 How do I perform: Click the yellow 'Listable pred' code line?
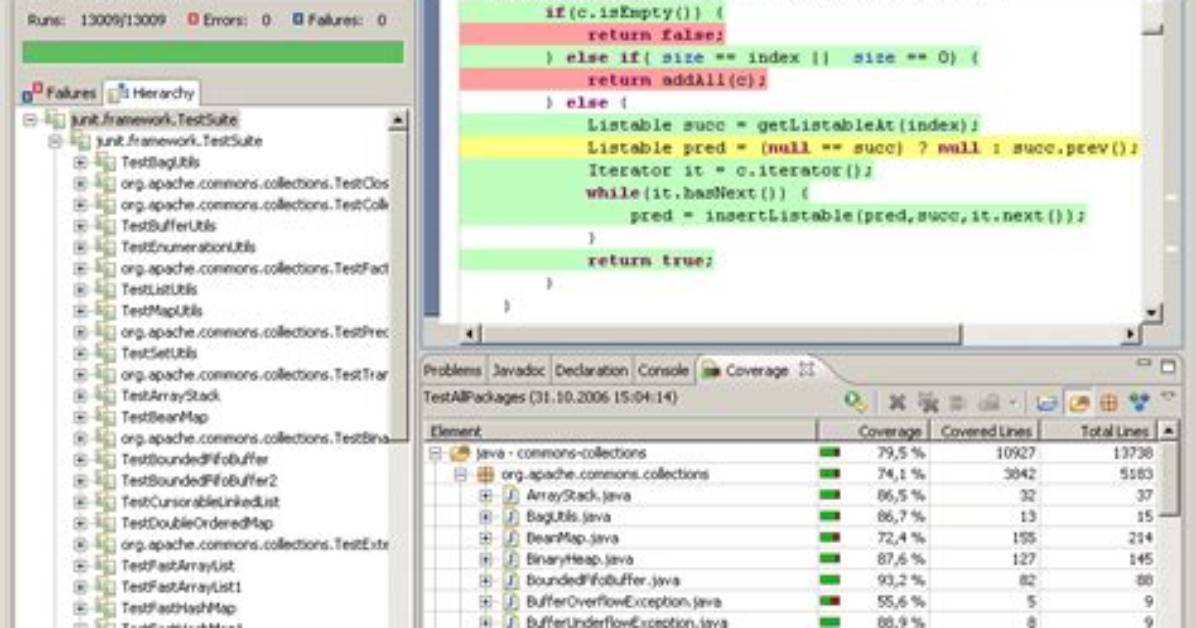[x=799, y=148]
